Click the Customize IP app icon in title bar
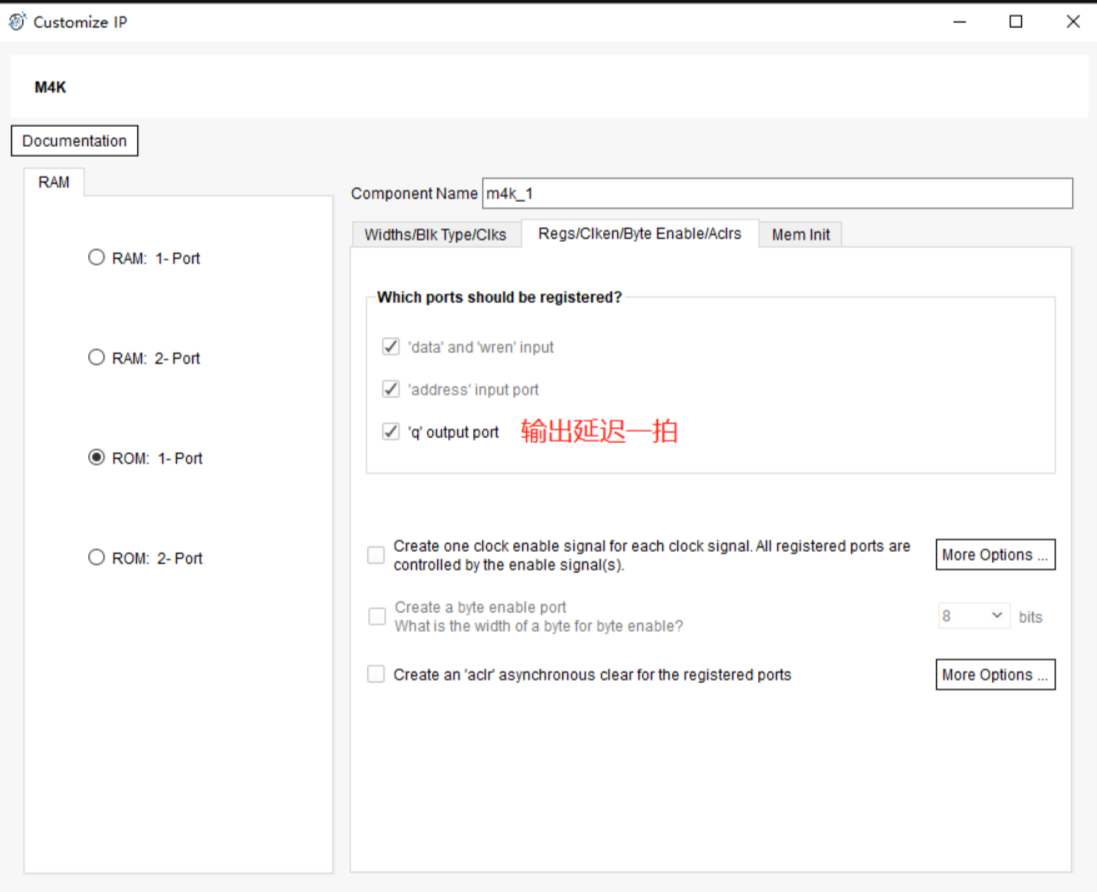This screenshot has width=1097, height=892. tap(17, 21)
